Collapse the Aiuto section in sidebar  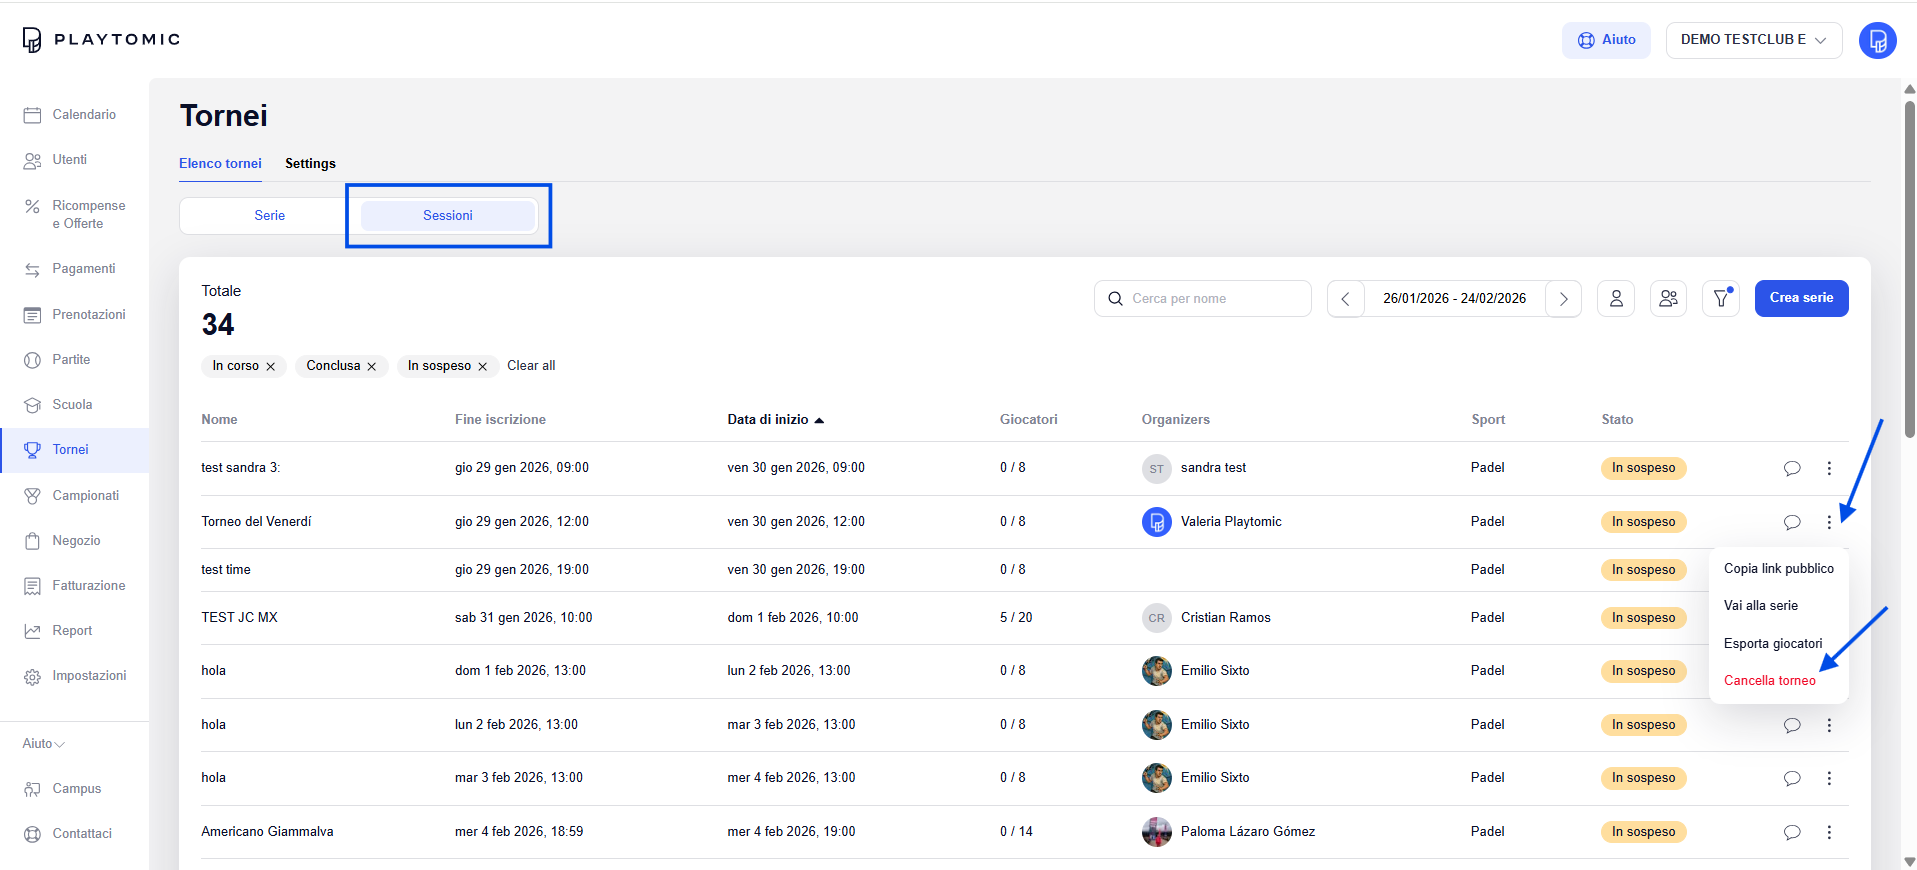pyautogui.click(x=43, y=744)
